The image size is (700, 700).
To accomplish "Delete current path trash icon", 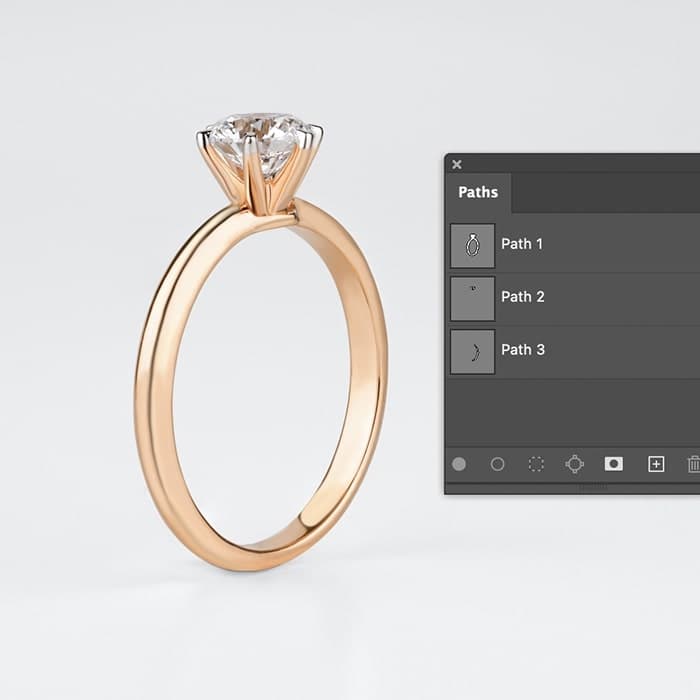I will pos(694,464).
